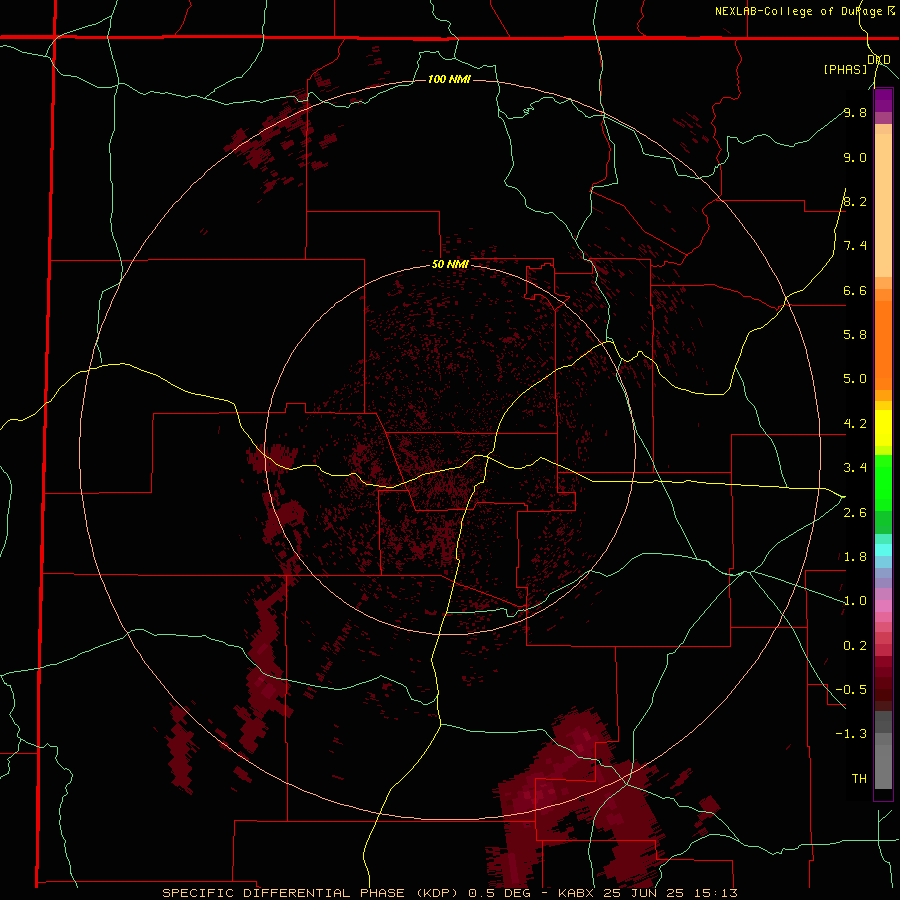Click the 100 NMI range ring label

click(449, 79)
